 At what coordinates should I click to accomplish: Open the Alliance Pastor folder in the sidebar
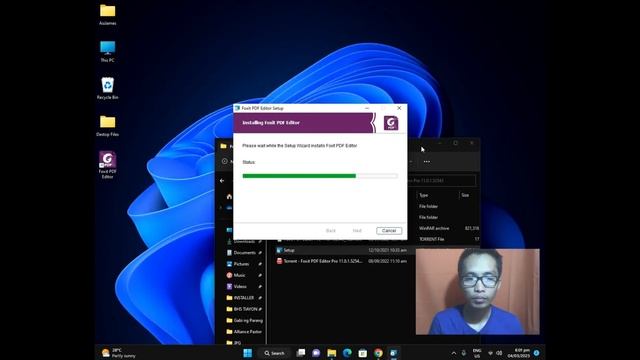pyautogui.click(x=244, y=332)
